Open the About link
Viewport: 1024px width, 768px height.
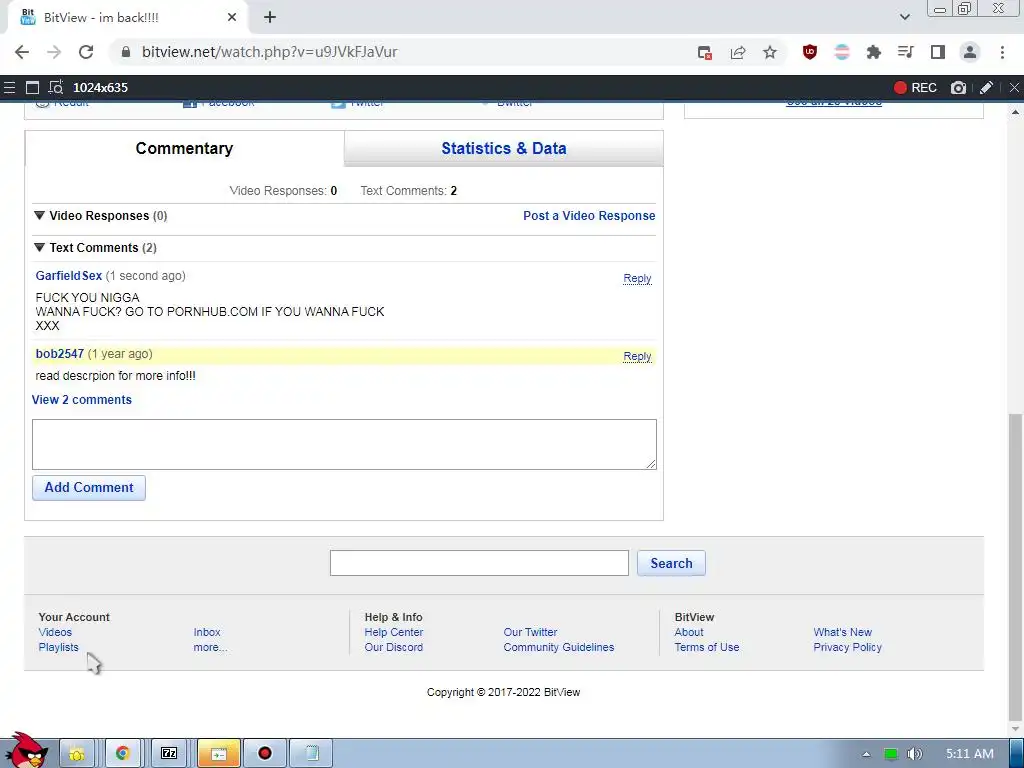pyautogui.click(x=689, y=632)
